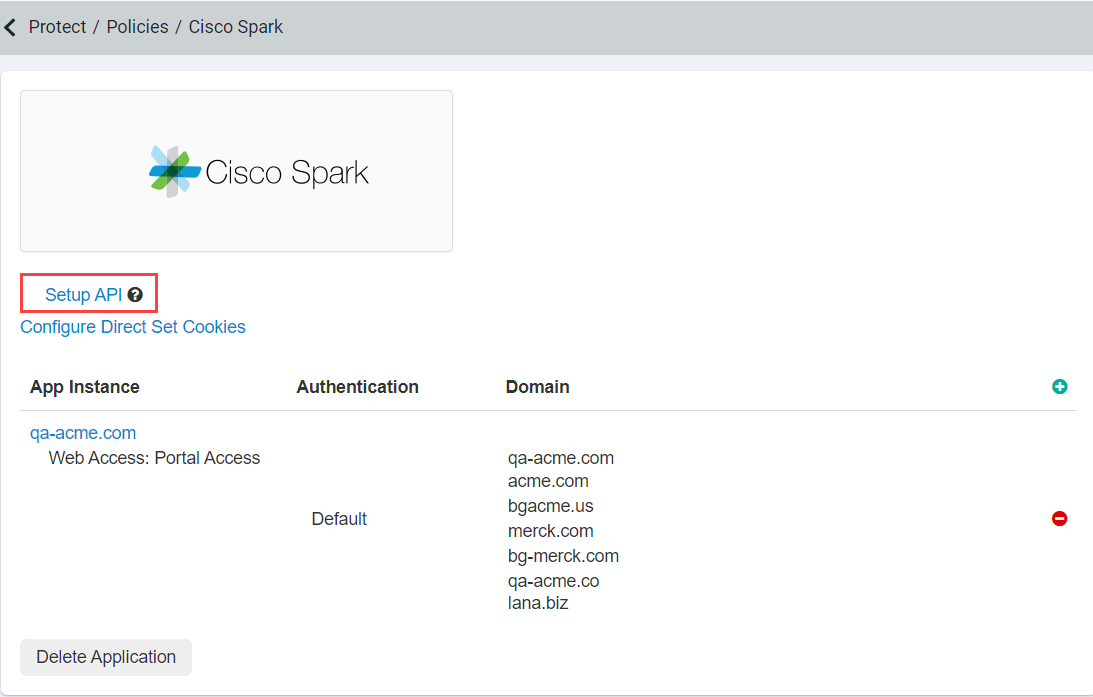Image resolution: width=1093 pixels, height=697 pixels.
Task: Add app instance with green plus icon
Action: 1060,387
